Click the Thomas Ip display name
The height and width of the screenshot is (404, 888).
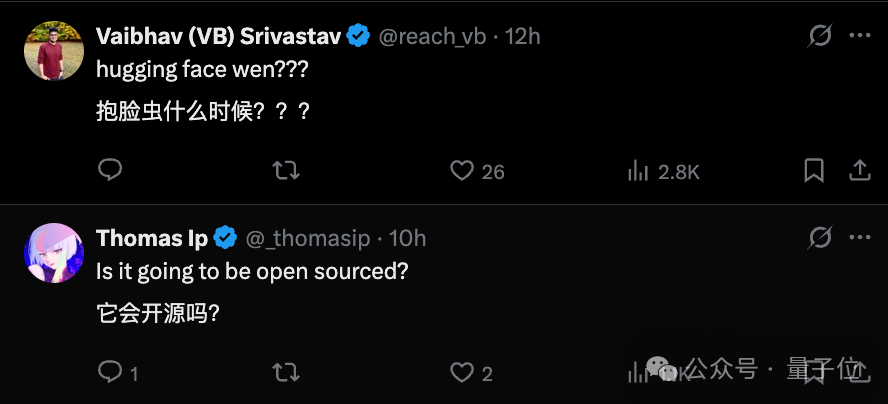[152, 238]
